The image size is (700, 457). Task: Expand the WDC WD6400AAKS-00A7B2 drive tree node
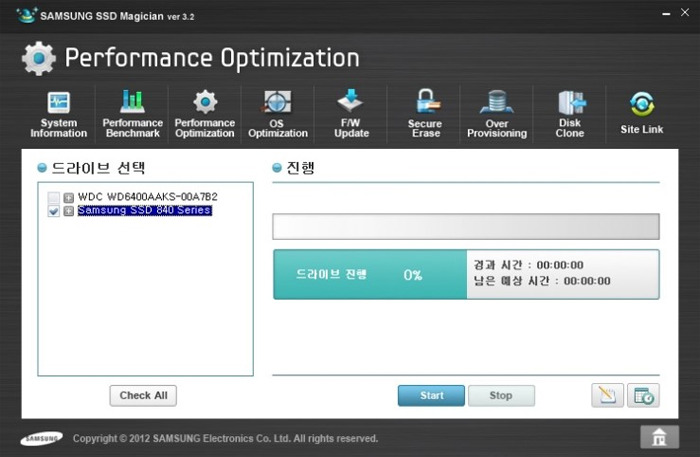click(68, 197)
